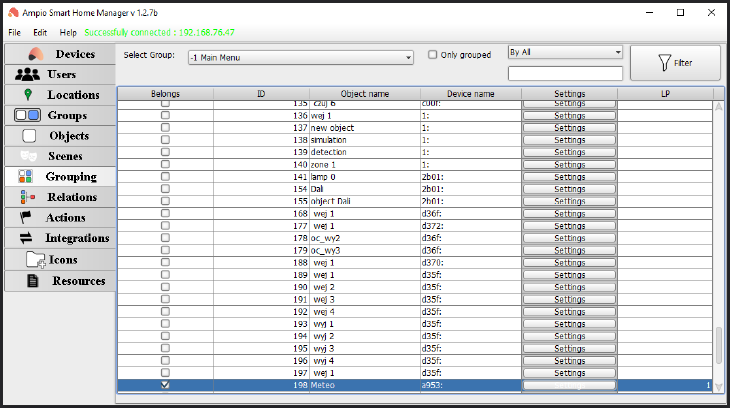Screen dimensions: 730x408
Task: Click the Integrations arrows icon
Action: coord(26,238)
